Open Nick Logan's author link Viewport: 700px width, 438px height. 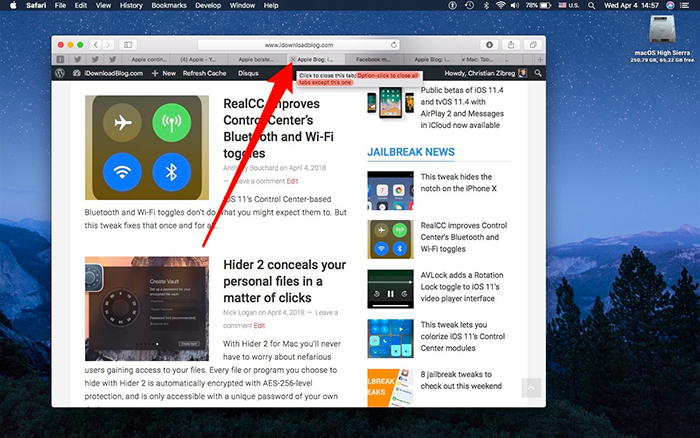(x=239, y=313)
